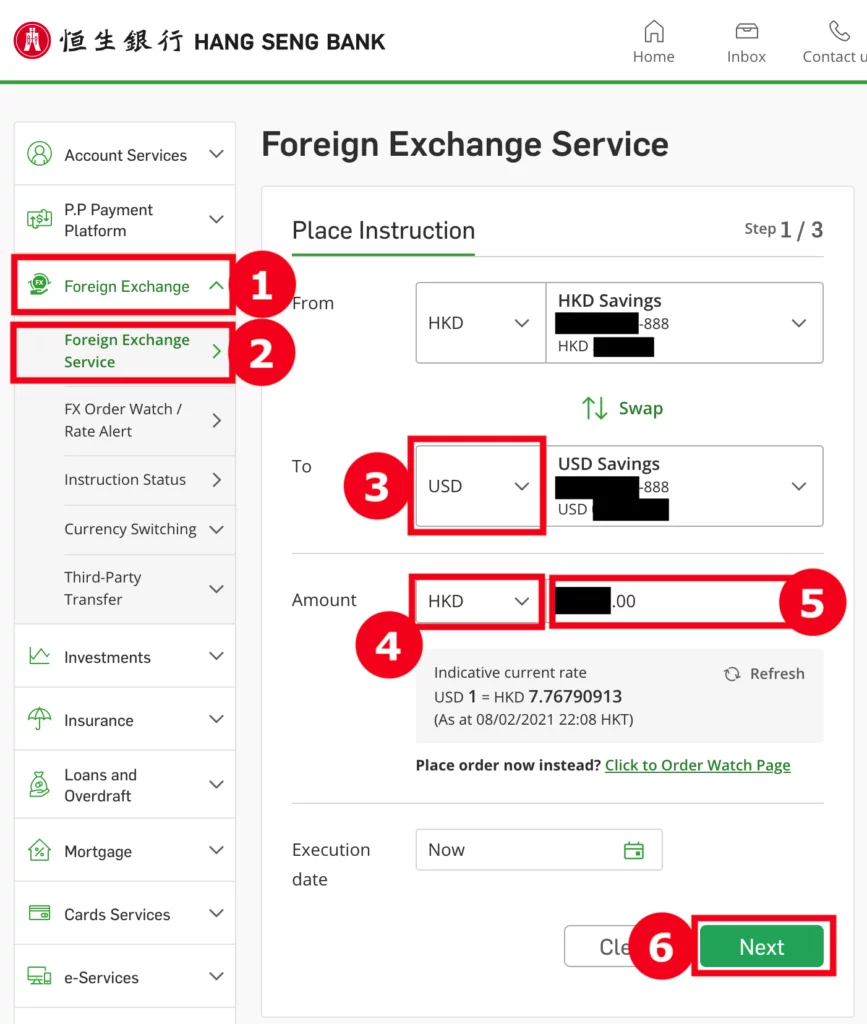Expand the Mortgage menu chevron
Viewport: 867px width, 1024px height.
216,850
